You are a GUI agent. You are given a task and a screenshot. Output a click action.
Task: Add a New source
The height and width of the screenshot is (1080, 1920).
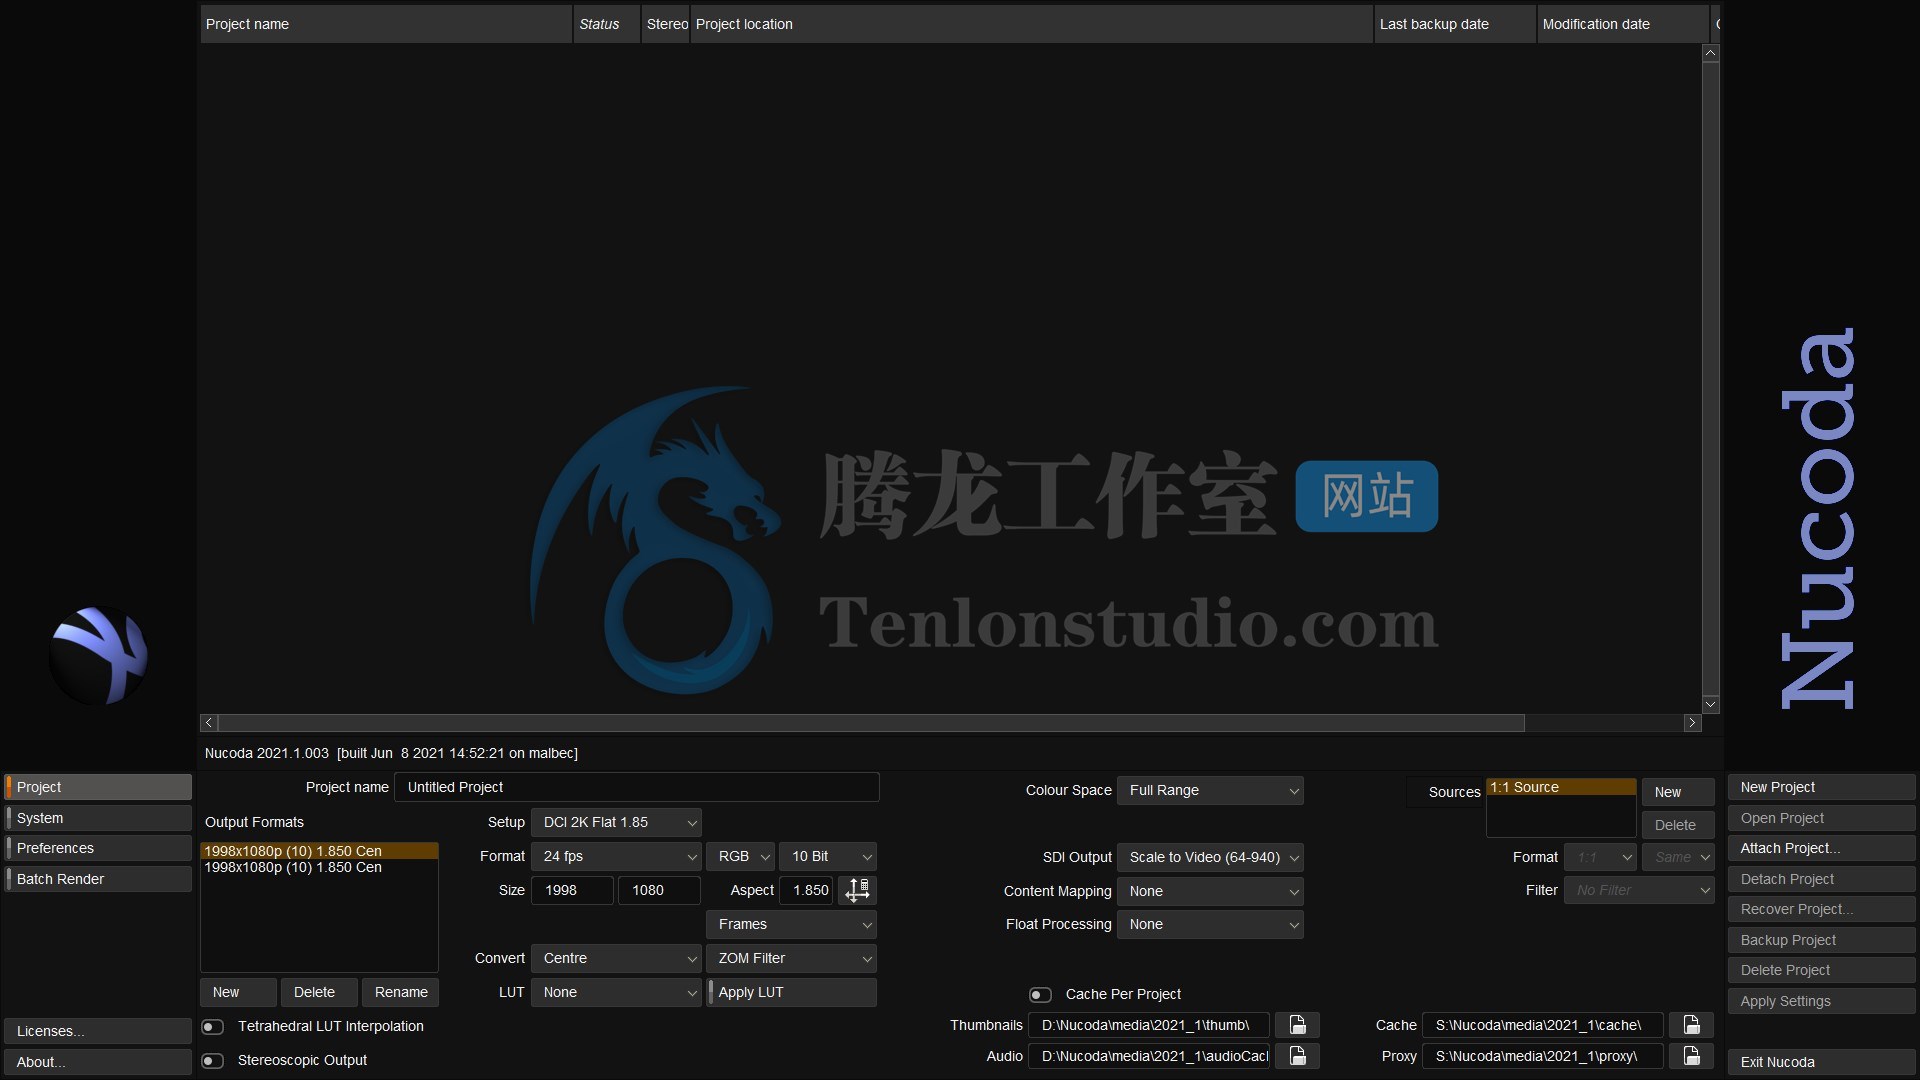pos(1678,792)
